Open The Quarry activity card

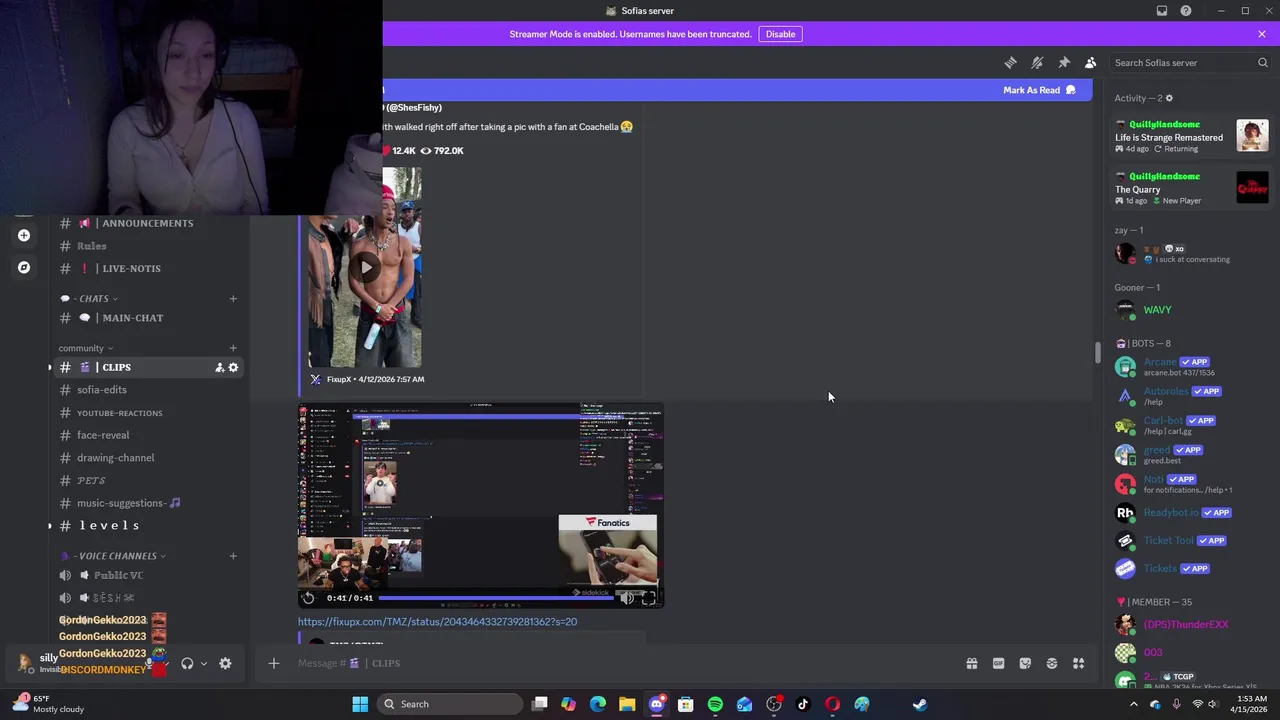point(1192,188)
